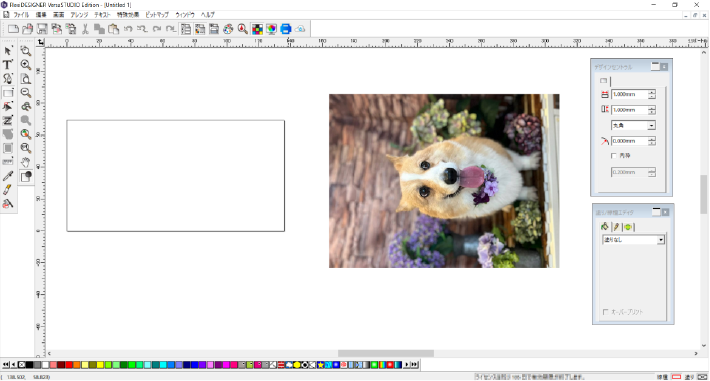Switch to the fill bucket tab

[x=605, y=227]
